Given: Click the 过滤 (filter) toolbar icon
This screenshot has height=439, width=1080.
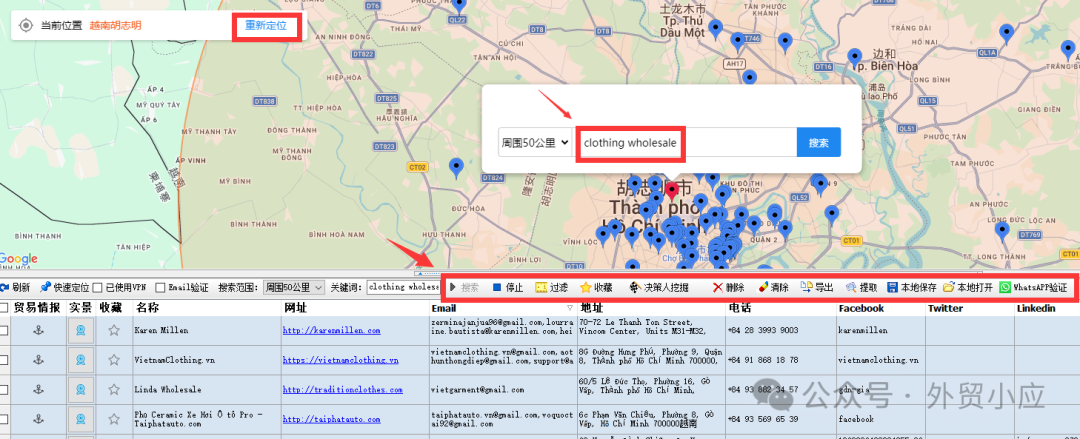Looking at the screenshot, I should coord(541,288).
